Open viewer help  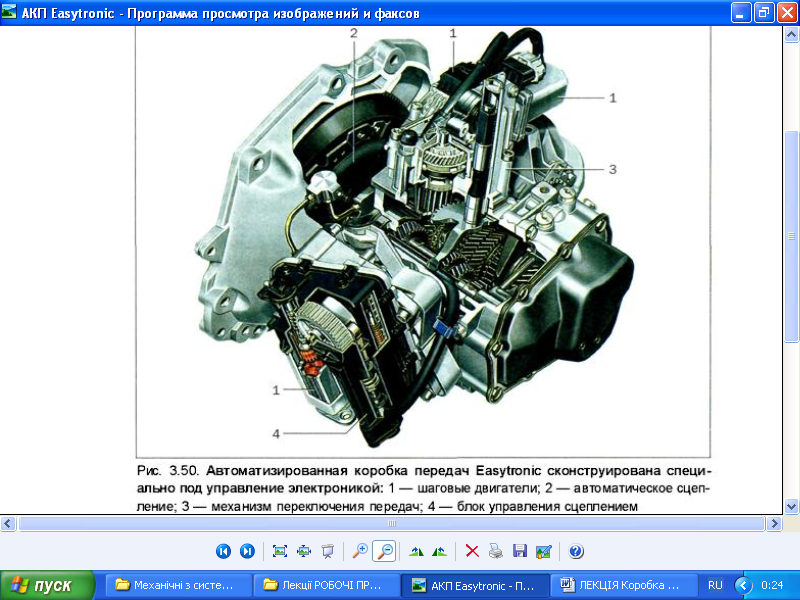pyautogui.click(x=576, y=551)
